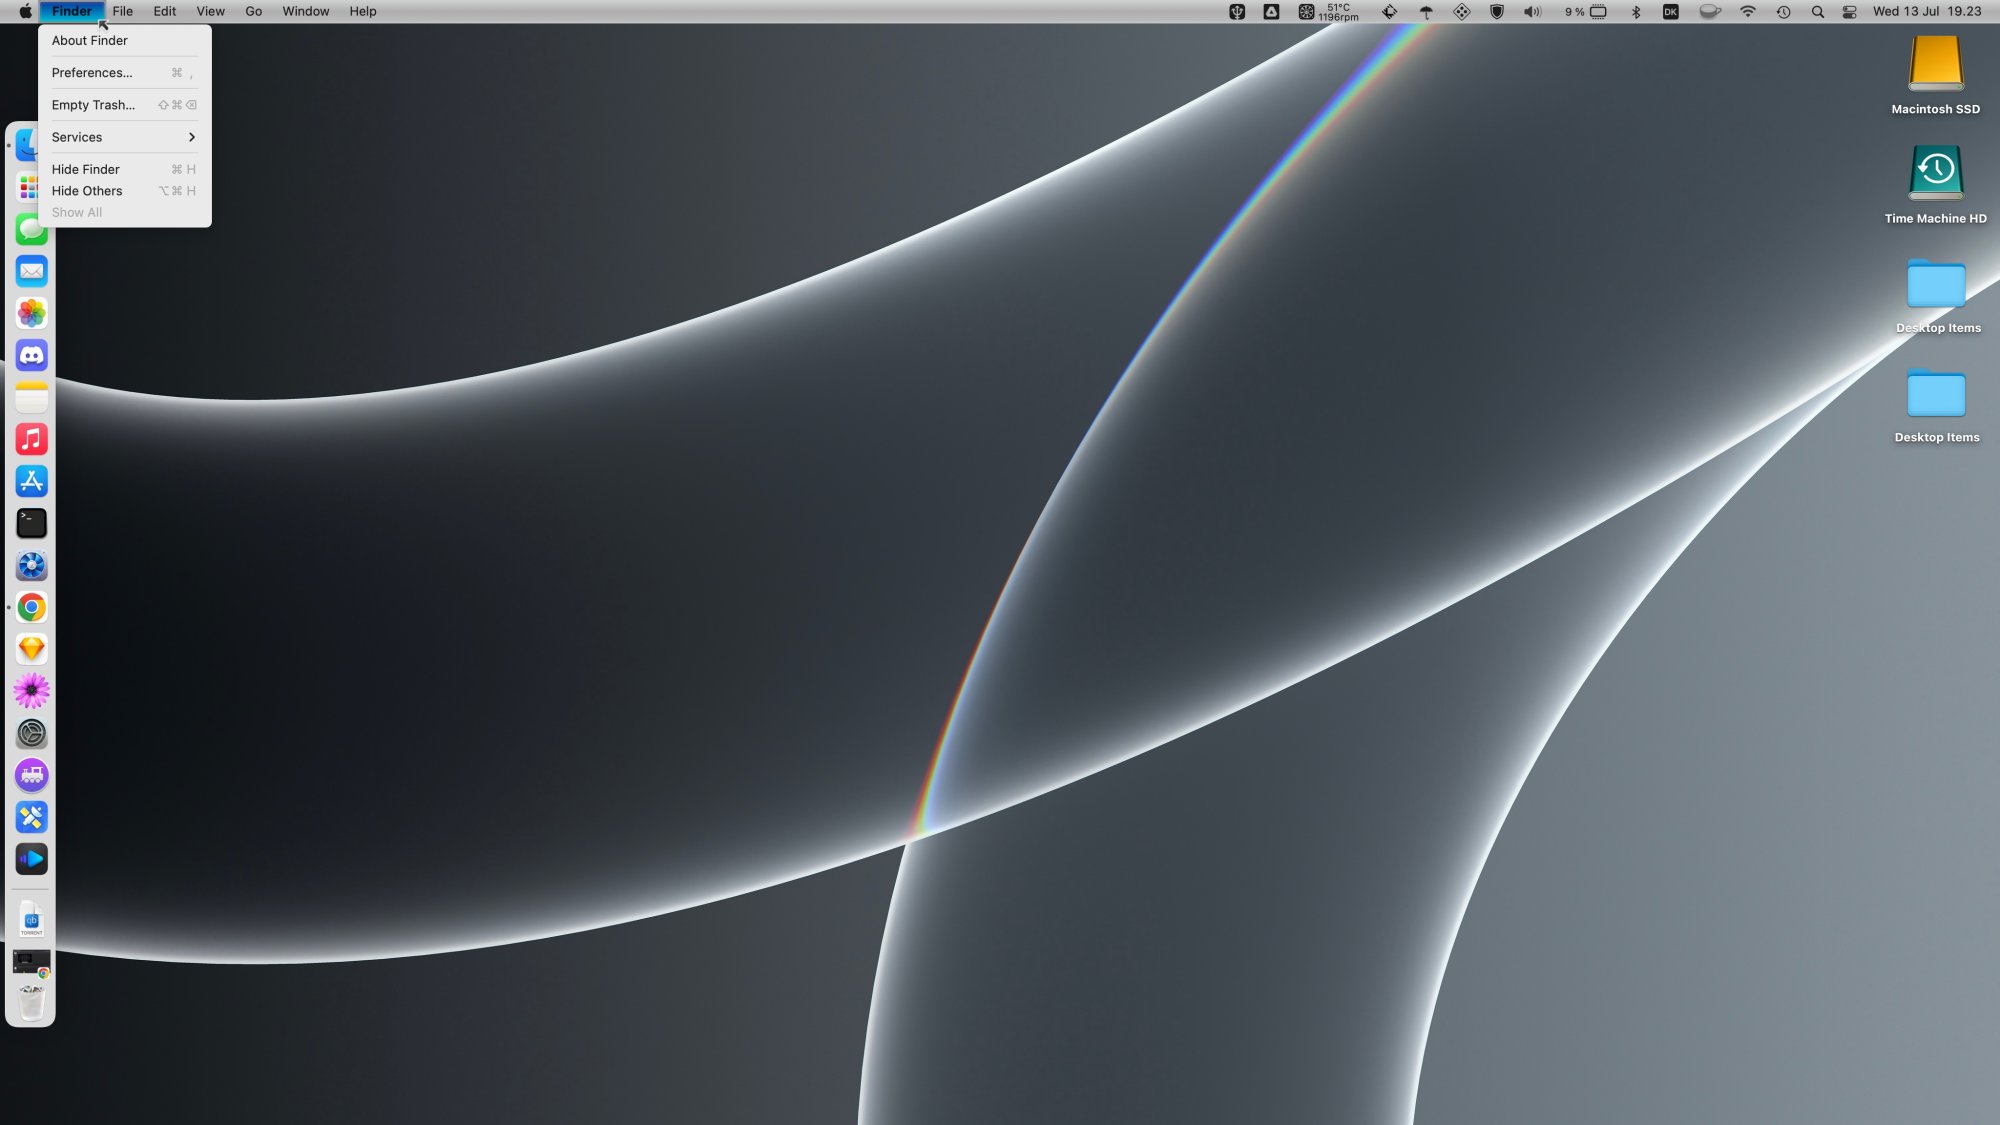Viewport: 2000px width, 1125px height.
Task: Select the Time Machine HD drive
Action: click(1935, 173)
